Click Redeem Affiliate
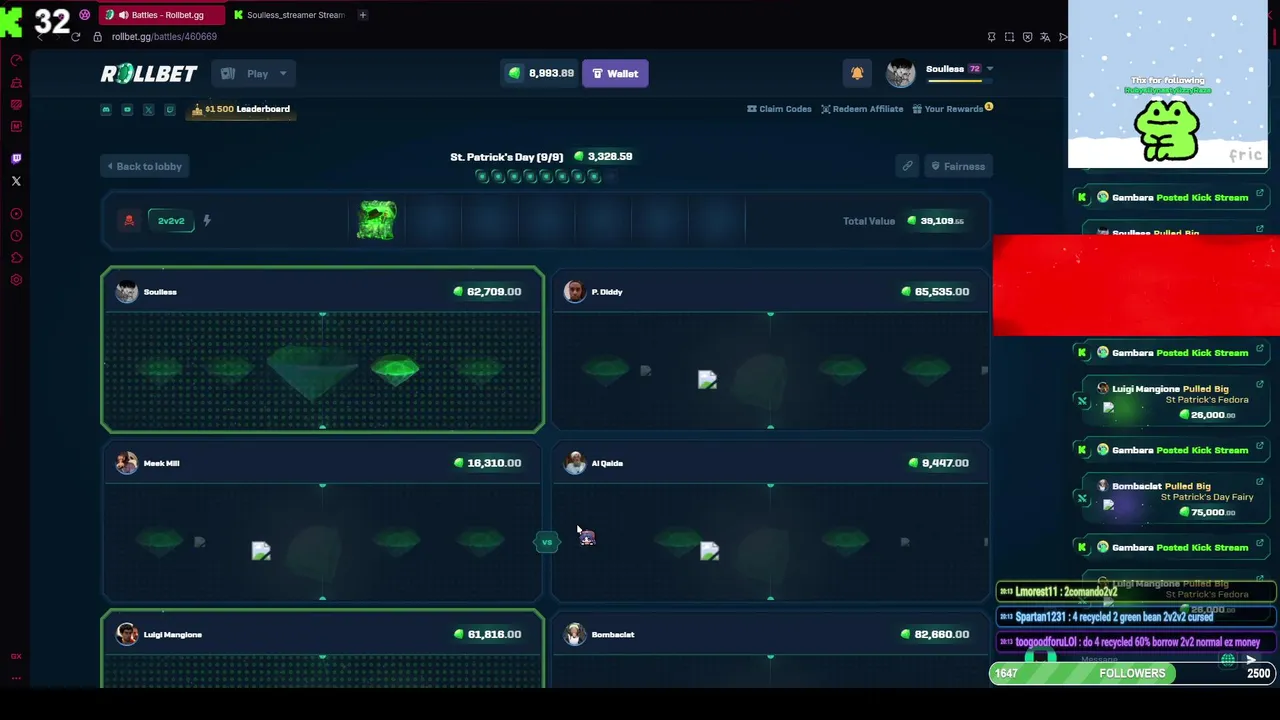The image size is (1280, 720). click(862, 109)
